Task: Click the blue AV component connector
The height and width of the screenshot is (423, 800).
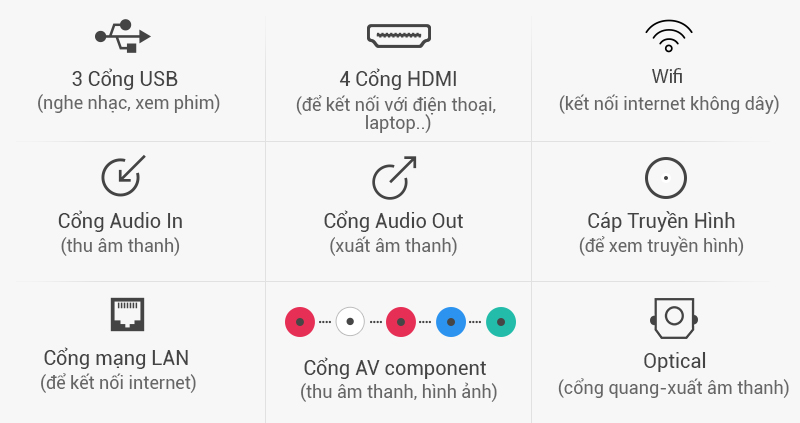Action: point(451,322)
